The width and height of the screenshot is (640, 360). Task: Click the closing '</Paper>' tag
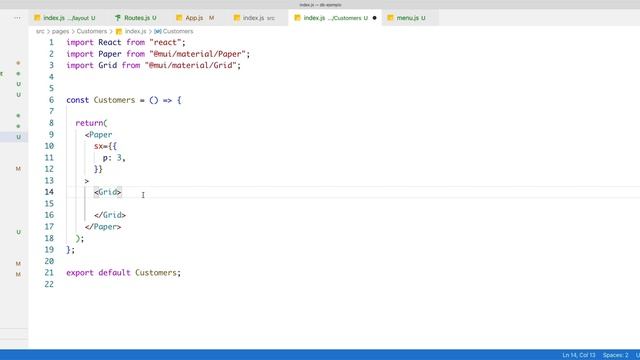coord(103,227)
